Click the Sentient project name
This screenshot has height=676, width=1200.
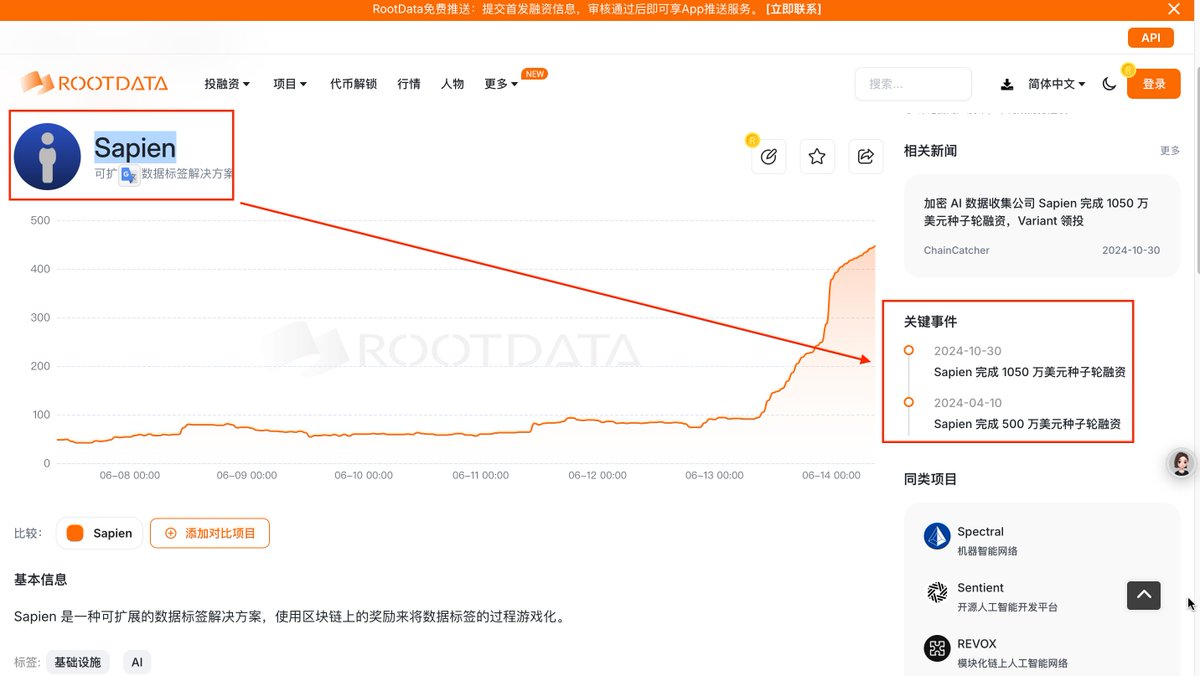(980, 588)
